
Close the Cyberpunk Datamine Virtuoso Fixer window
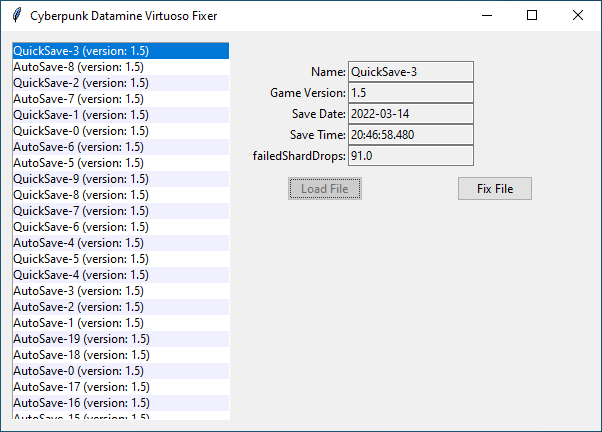[x=577, y=15]
